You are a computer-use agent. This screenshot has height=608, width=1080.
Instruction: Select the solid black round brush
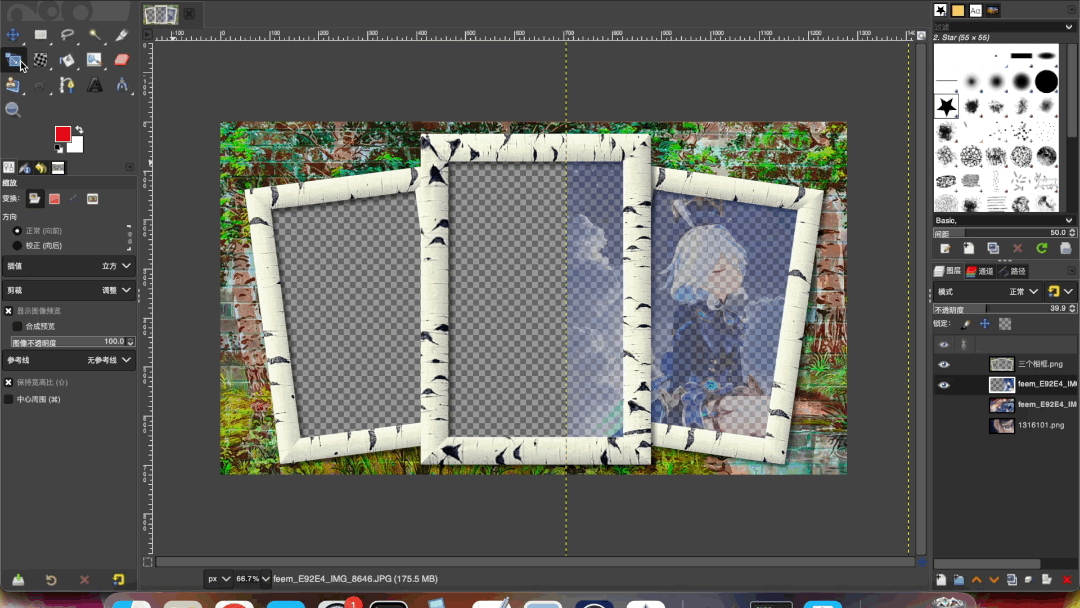(1046, 81)
